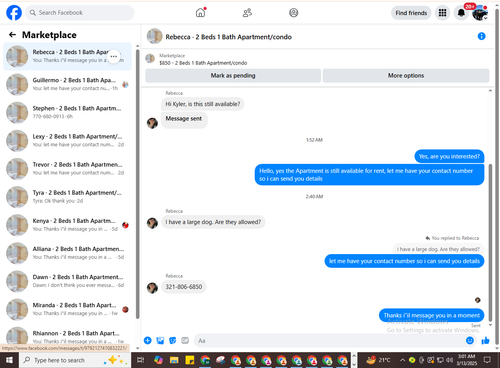
Task: Open the Miranda conversation
Action: point(67,309)
